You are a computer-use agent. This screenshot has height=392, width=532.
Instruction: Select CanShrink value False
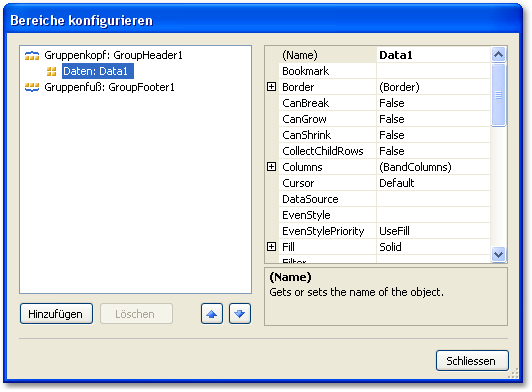(433, 135)
